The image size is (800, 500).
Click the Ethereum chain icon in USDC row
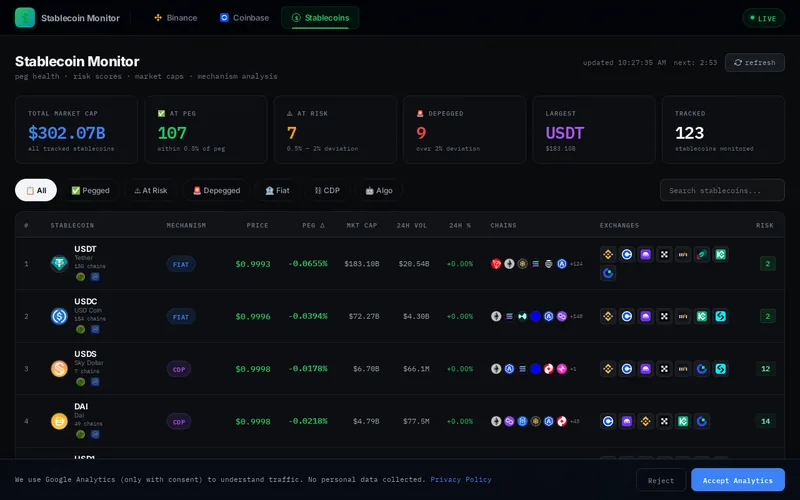(496, 316)
